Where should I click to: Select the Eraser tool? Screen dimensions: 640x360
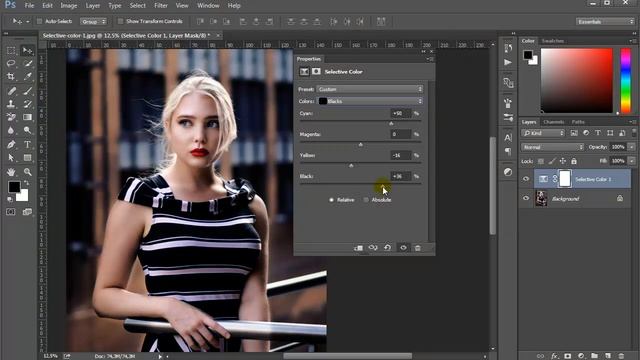(11, 117)
